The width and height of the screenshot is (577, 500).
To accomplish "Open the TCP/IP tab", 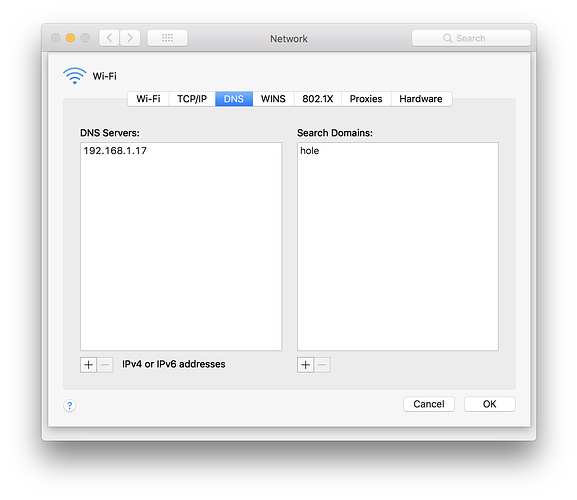I will coord(192,99).
